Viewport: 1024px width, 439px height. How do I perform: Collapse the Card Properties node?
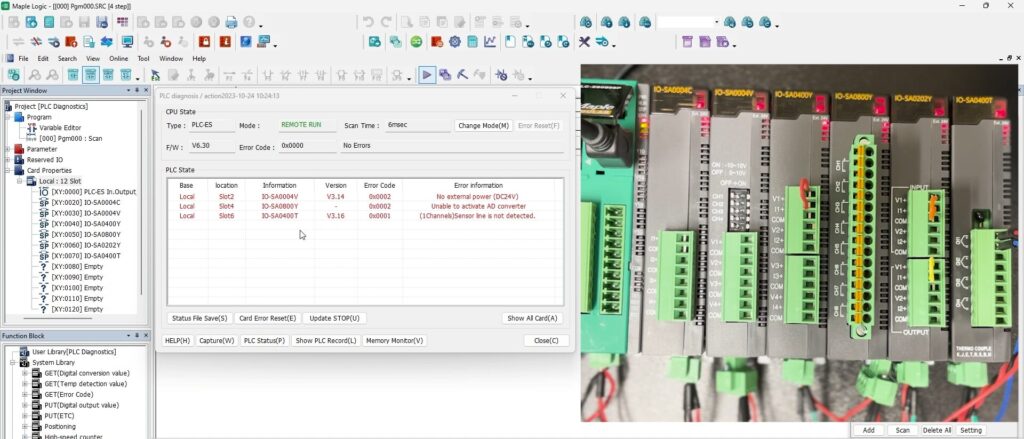(8, 171)
